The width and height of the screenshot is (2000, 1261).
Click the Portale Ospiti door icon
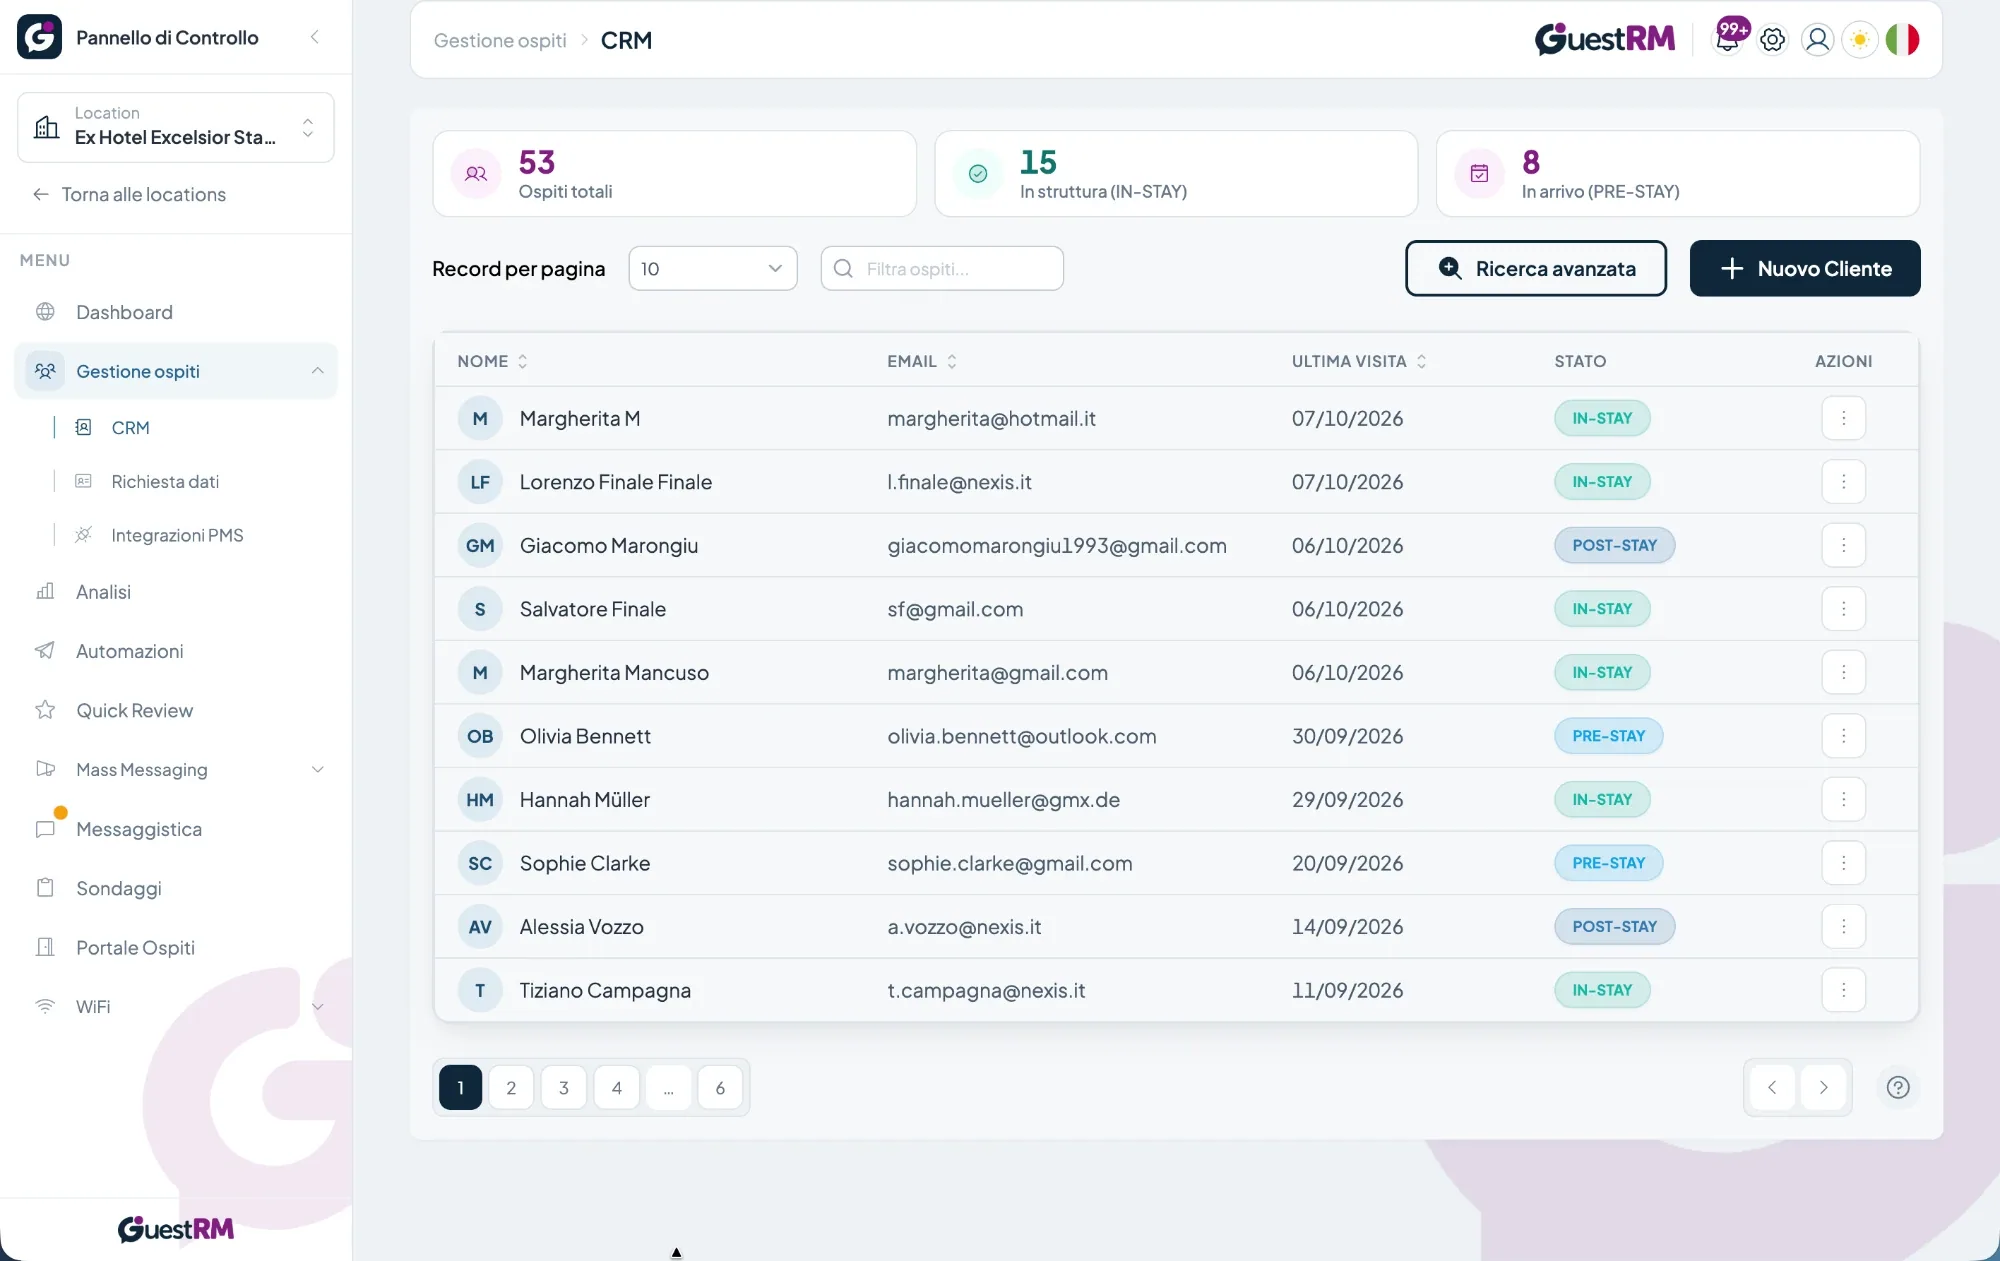(45, 947)
